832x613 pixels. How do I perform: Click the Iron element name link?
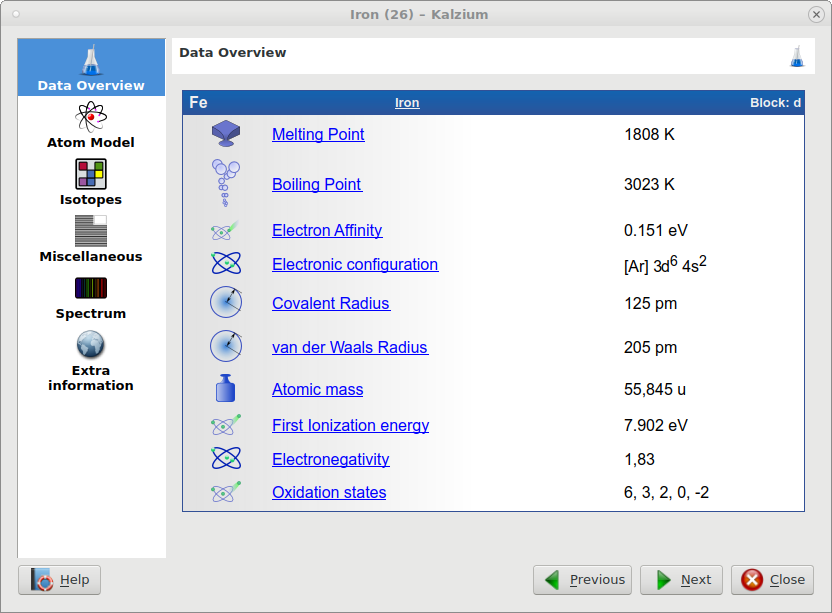click(x=407, y=102)
